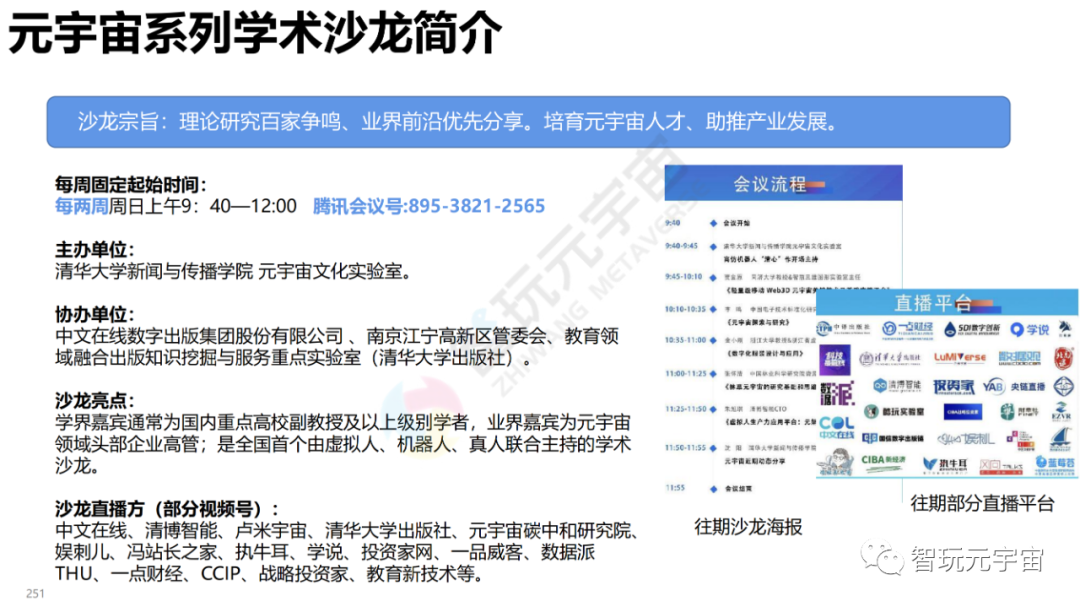Click the 中译出版社 logo
The image size is (1080, 607).
point(843,329)
